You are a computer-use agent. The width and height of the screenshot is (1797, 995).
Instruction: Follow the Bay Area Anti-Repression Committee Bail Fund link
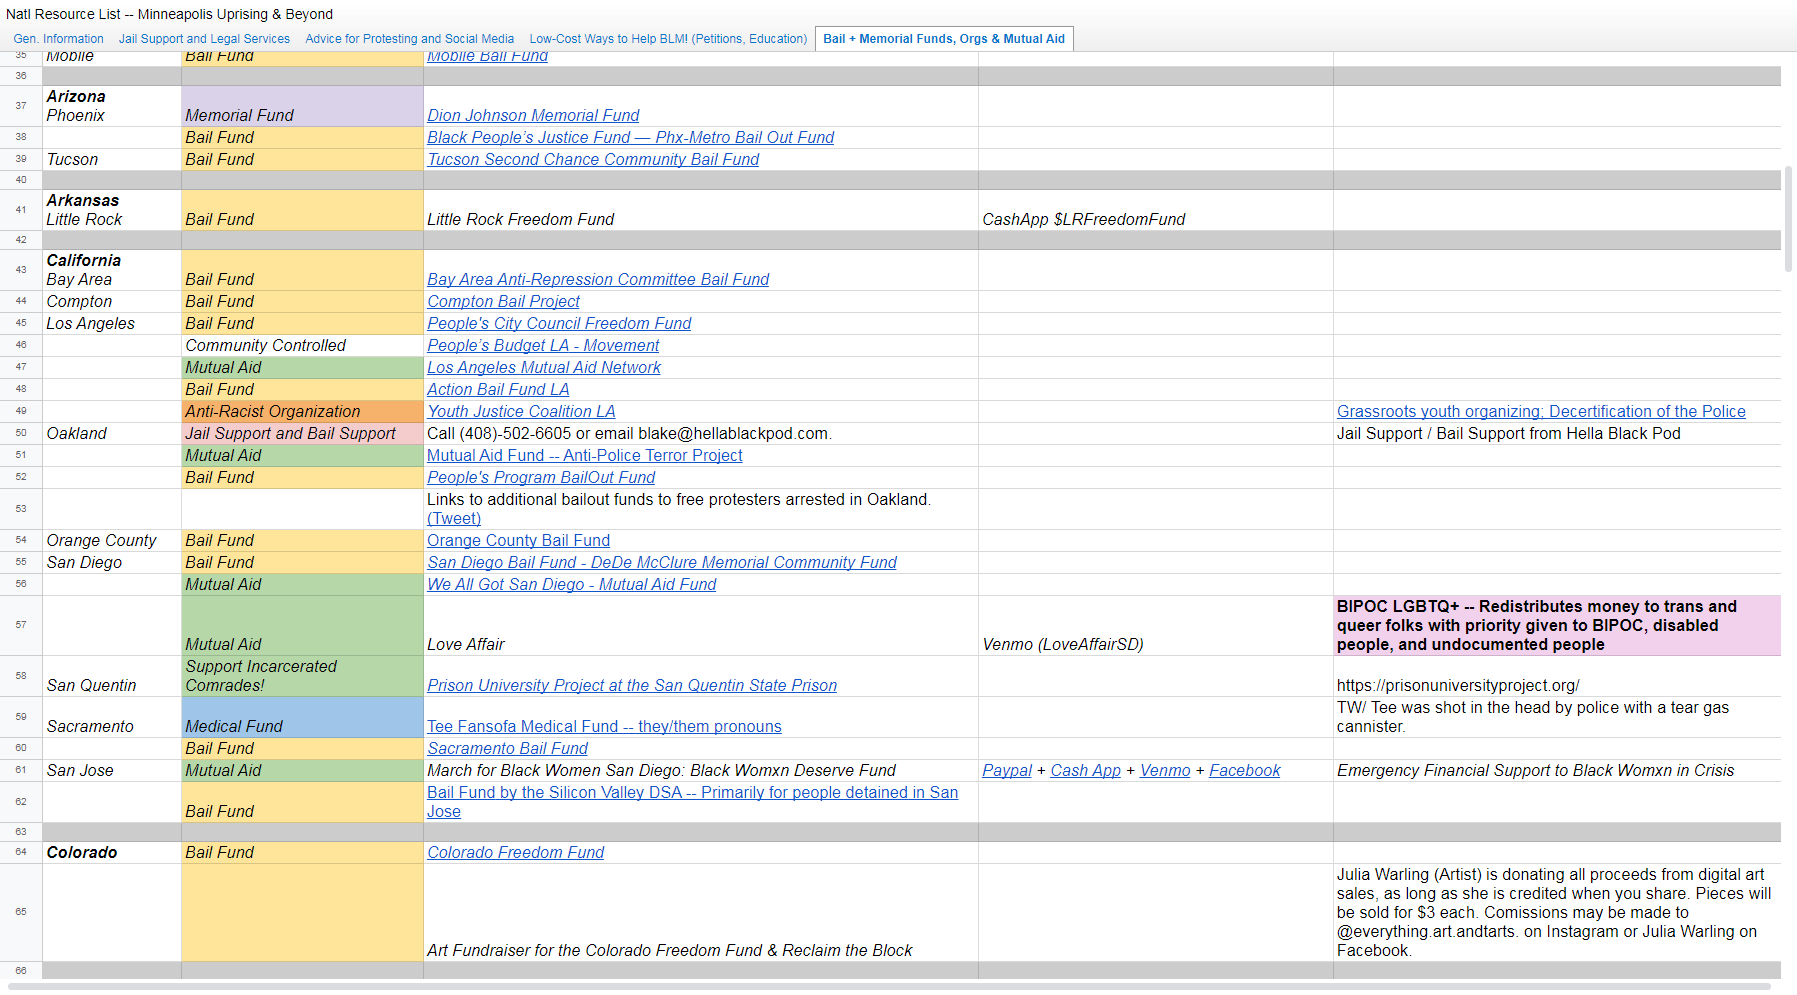(x=598, y=280)
